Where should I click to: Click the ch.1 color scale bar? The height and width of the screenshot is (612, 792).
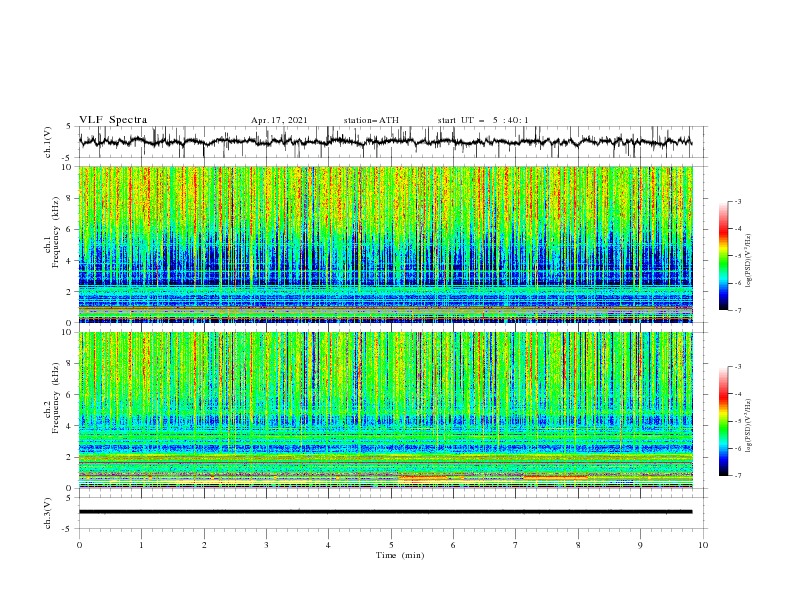(x=723, y=256)
